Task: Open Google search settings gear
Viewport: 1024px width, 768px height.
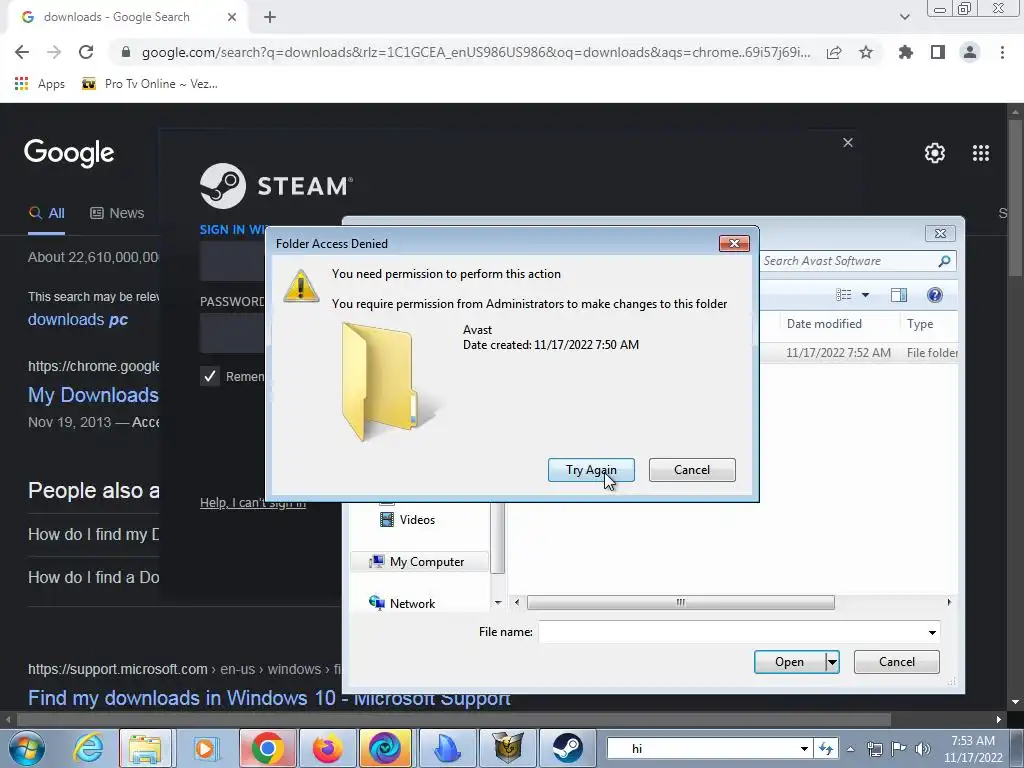Action: 935,153
